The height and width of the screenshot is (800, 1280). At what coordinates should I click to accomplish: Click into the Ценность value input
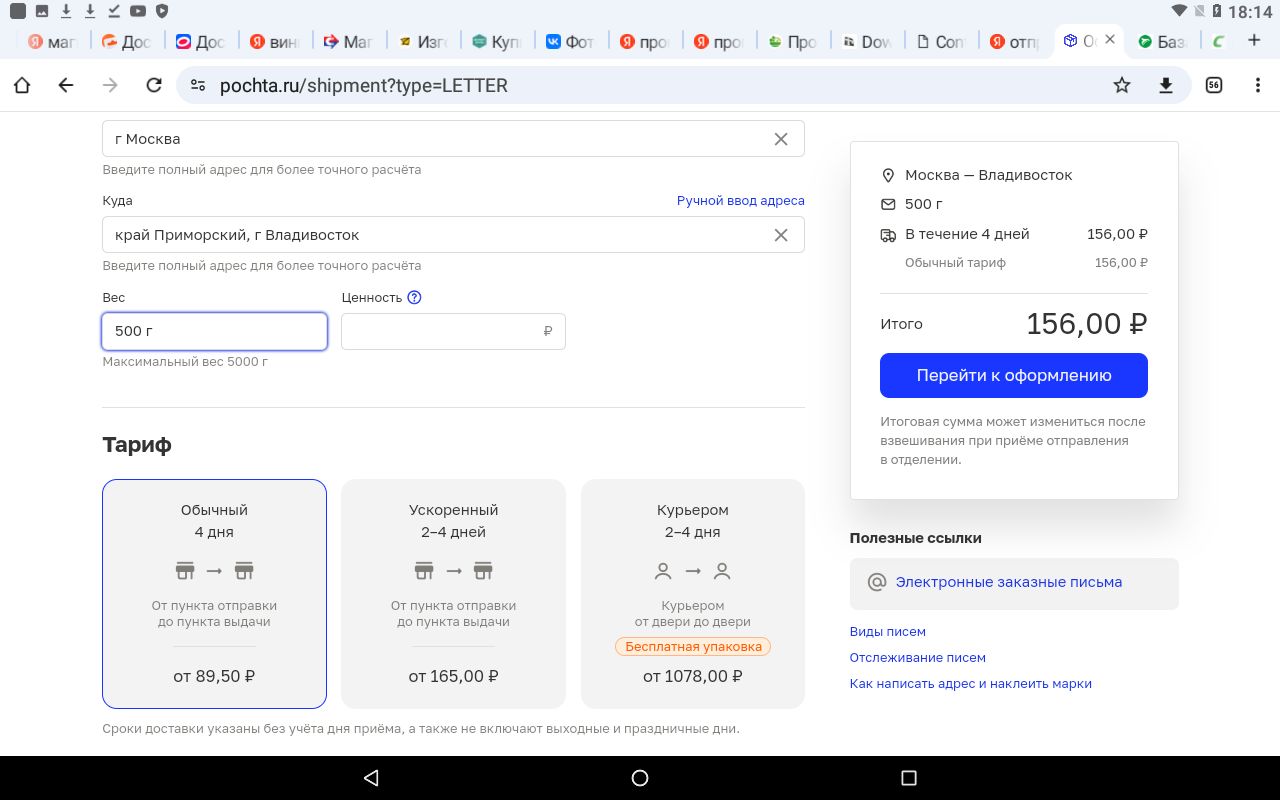coord(440,331)
